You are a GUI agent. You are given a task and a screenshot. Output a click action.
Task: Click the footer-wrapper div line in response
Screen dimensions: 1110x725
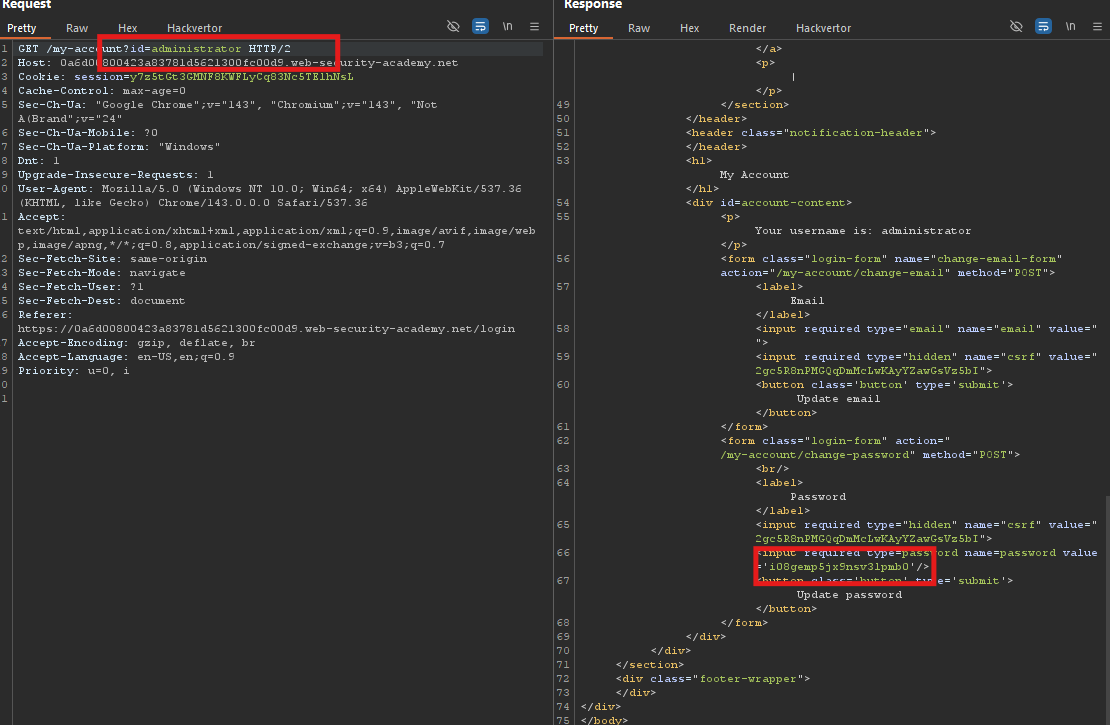point(712,679)
